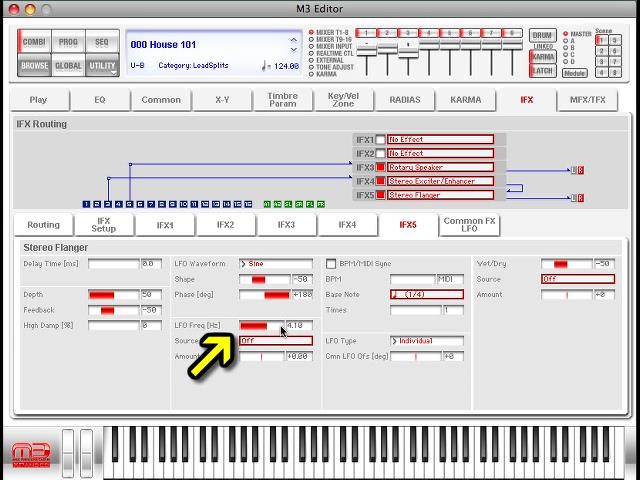
Task: Toggle IFX3 Rotary Speaker on/off
Action: coord(380,167)
